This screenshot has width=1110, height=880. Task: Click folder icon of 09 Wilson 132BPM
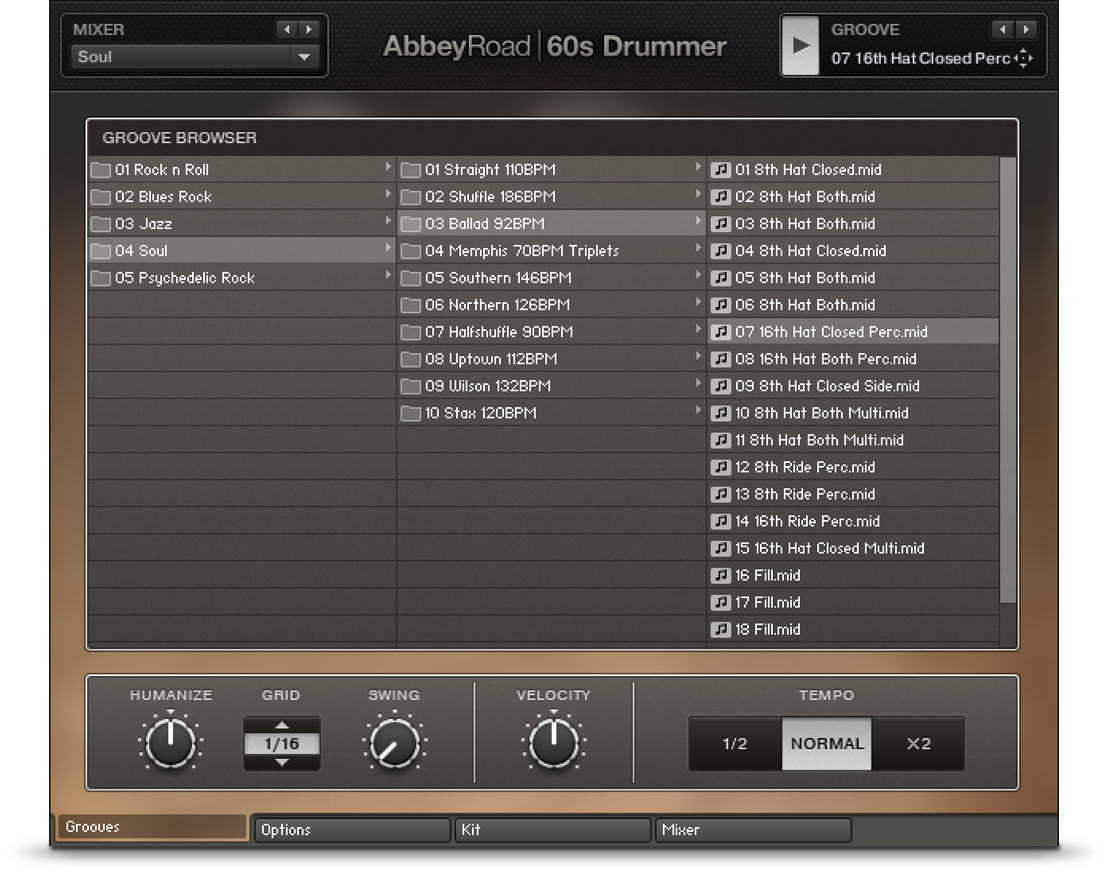411,387
